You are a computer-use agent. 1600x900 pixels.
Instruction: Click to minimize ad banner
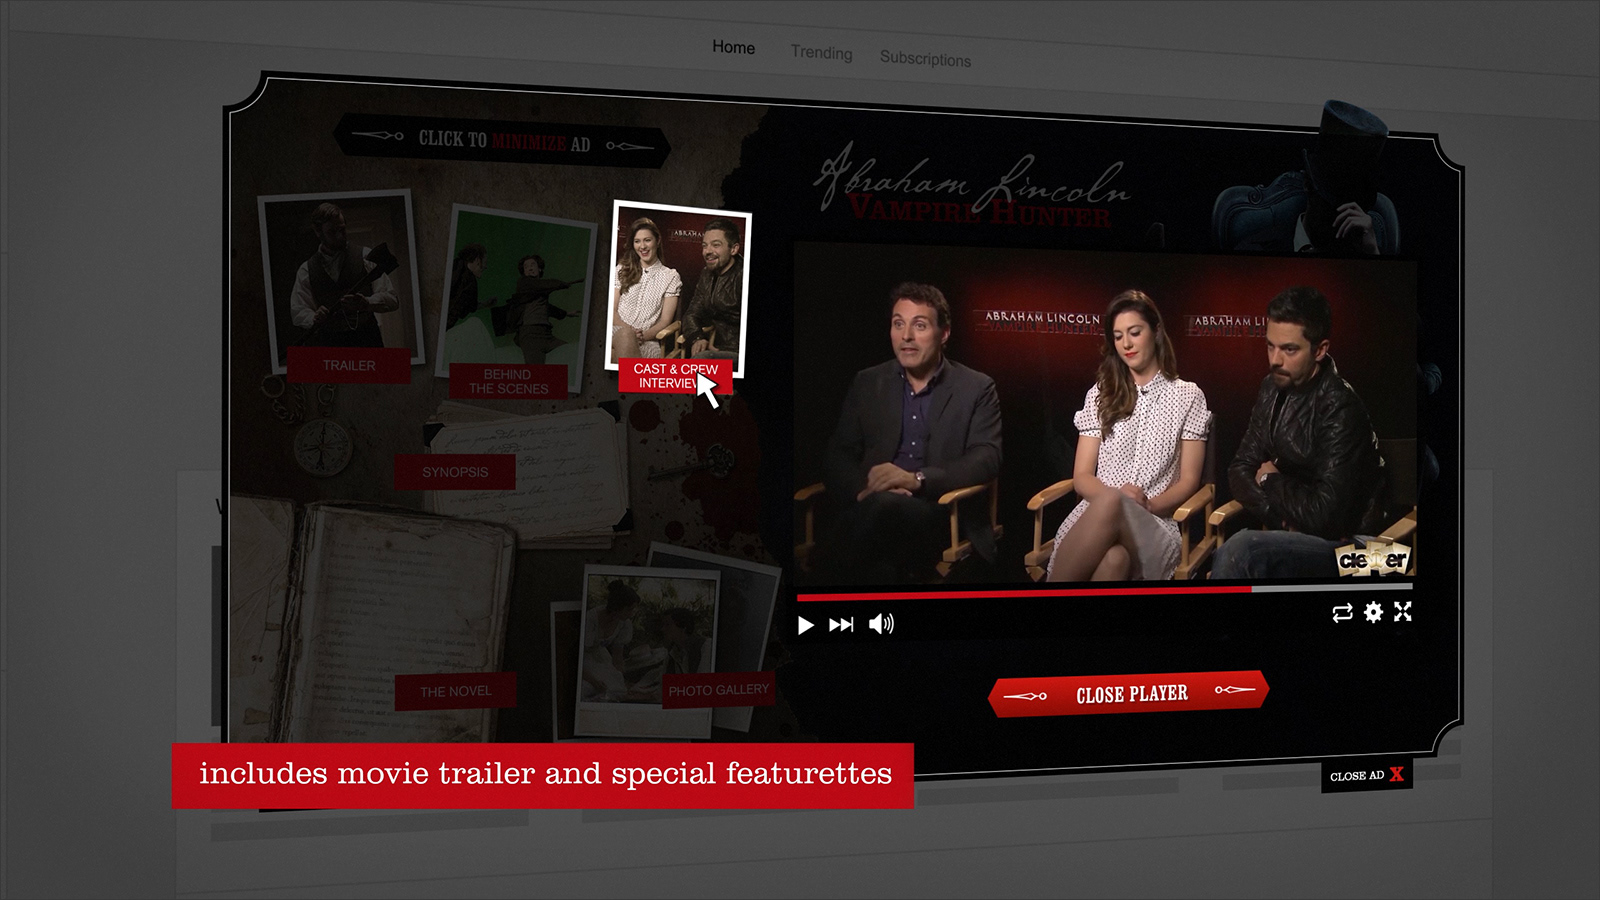click(502, 141)
